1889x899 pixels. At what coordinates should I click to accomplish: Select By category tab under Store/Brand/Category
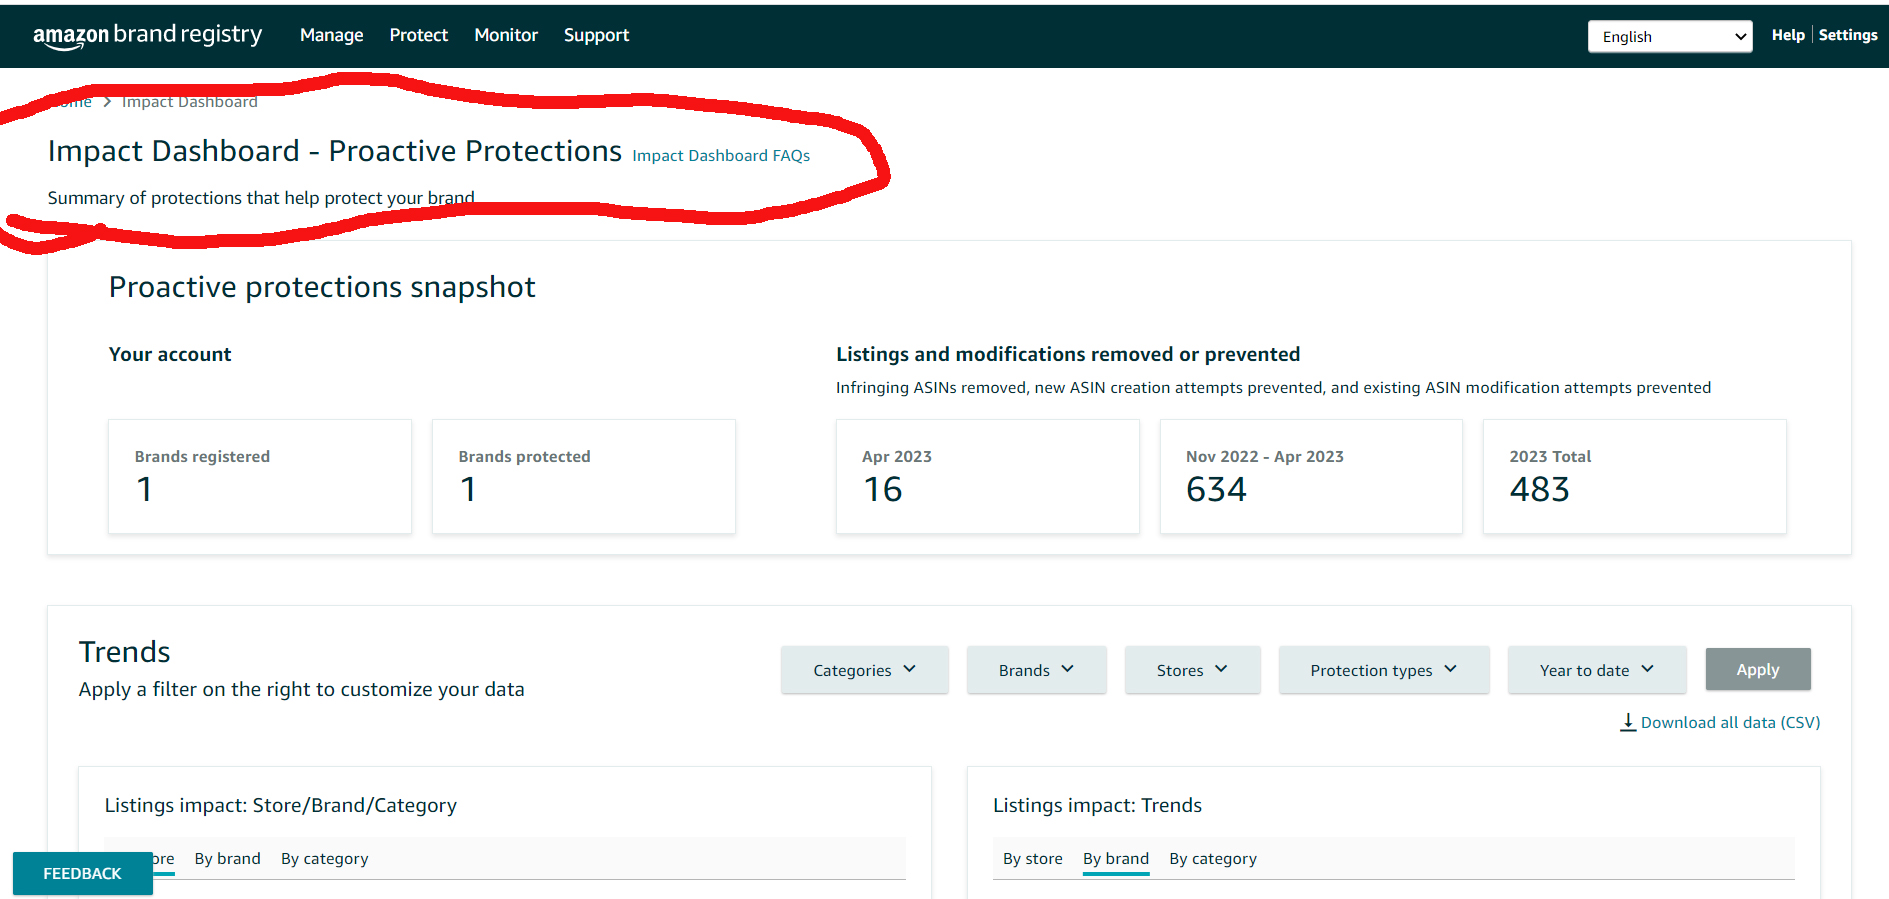pyautogui.click(x=325, y=858)
